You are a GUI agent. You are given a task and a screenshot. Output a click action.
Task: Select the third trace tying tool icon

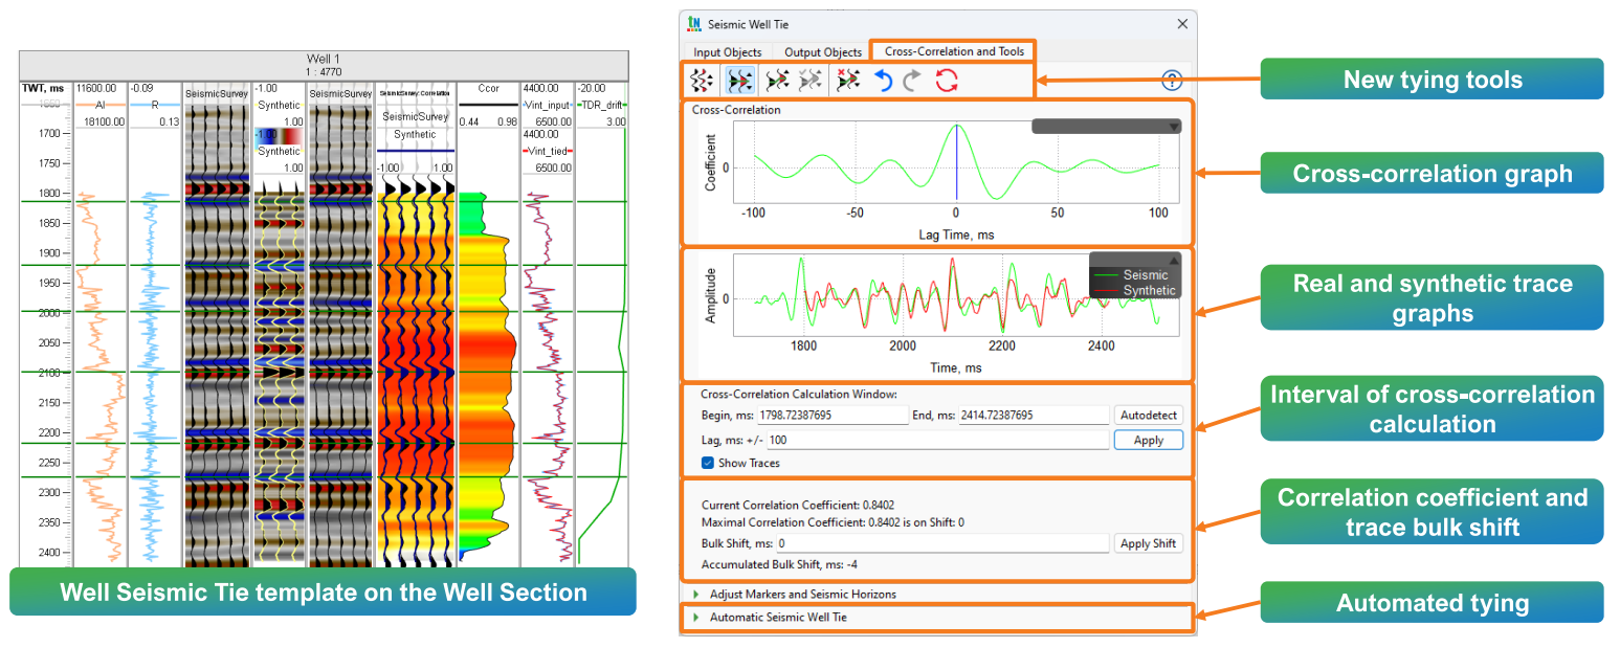tap(777, 80)
